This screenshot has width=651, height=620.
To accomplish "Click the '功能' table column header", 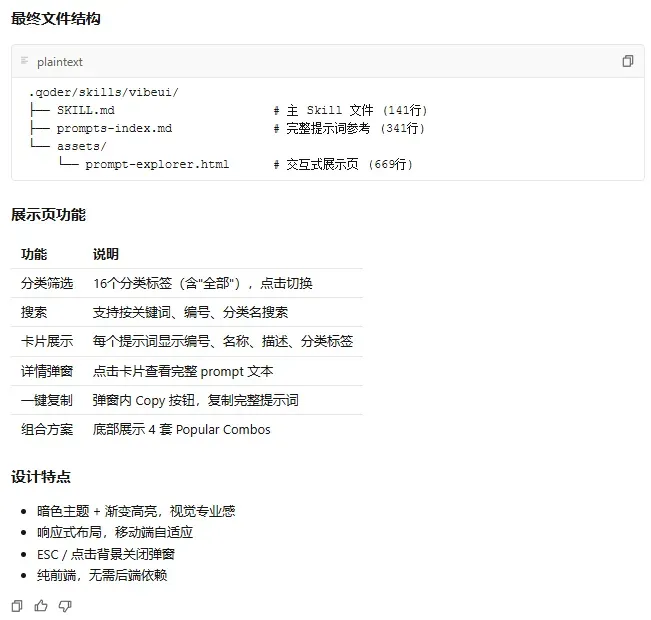I will 34,254.
